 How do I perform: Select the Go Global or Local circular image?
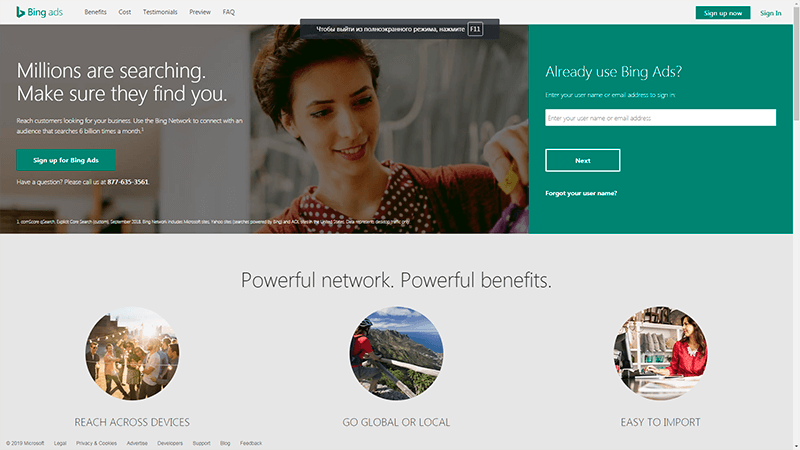396,353
